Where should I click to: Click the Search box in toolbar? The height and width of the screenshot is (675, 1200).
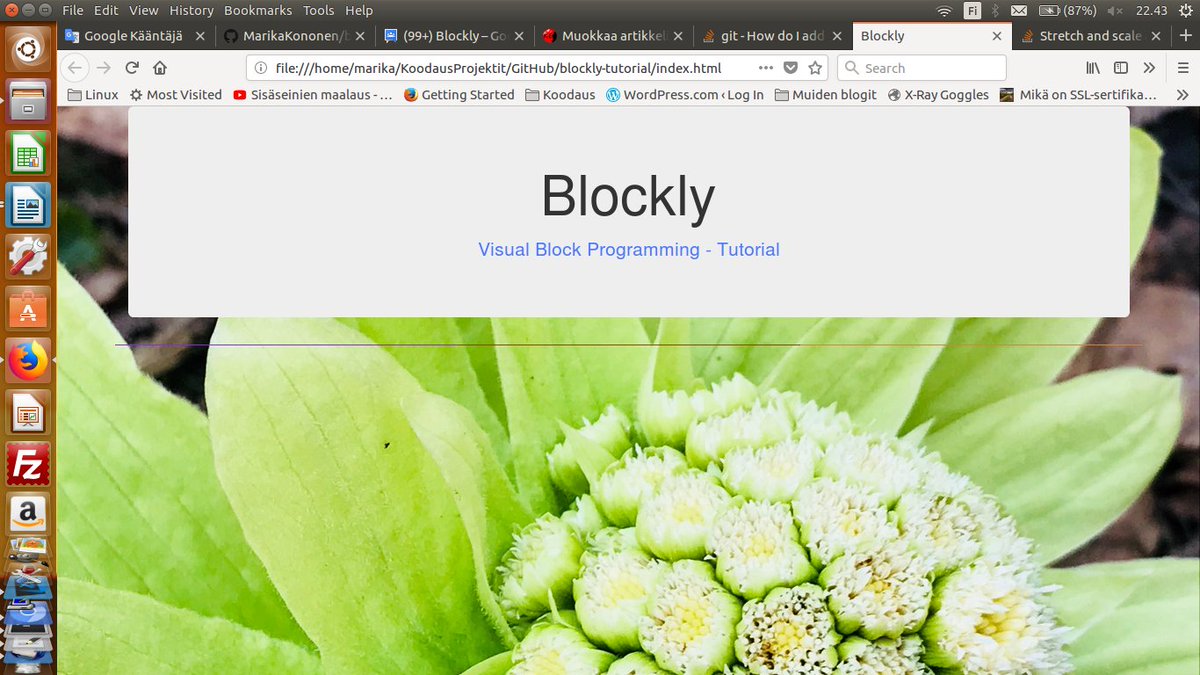(921, 68)
